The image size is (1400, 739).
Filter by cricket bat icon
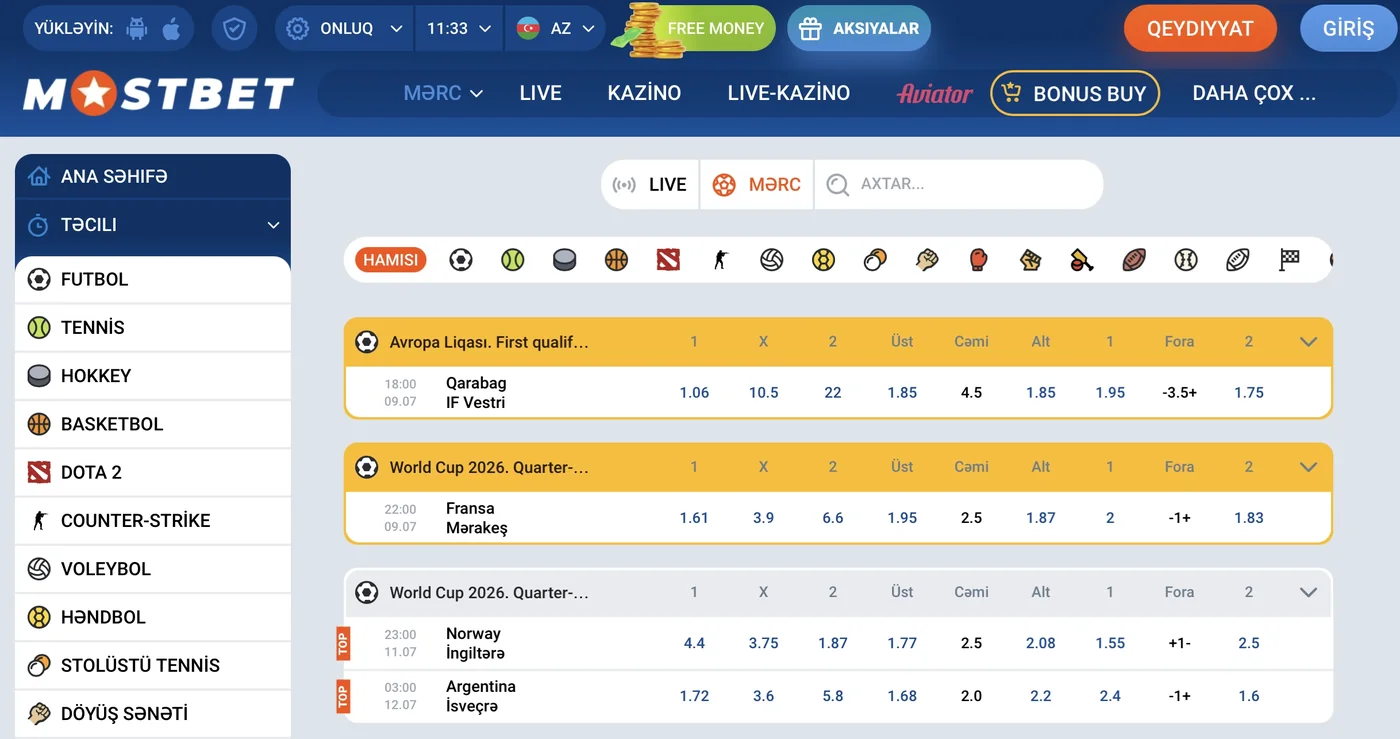(x=1082, y=260)
